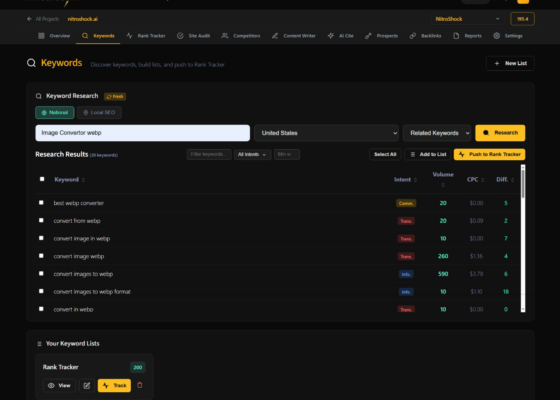Select the Keywords tab
This screenshot has height=400, width=560.
pyautogui.click(x=98, y=36)
